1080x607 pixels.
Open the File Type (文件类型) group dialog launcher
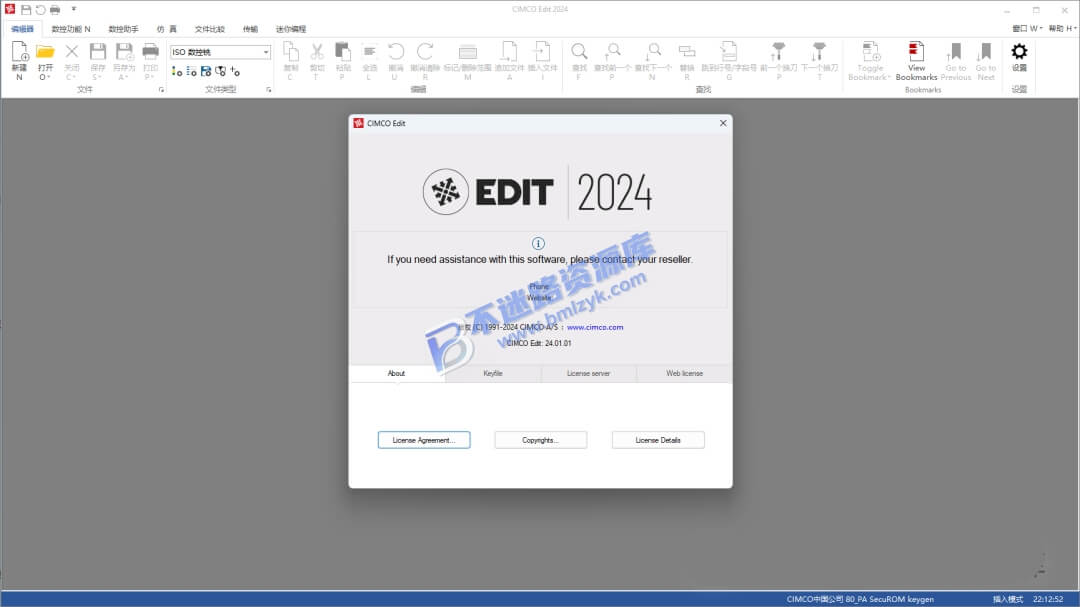[x=269, y=90]
